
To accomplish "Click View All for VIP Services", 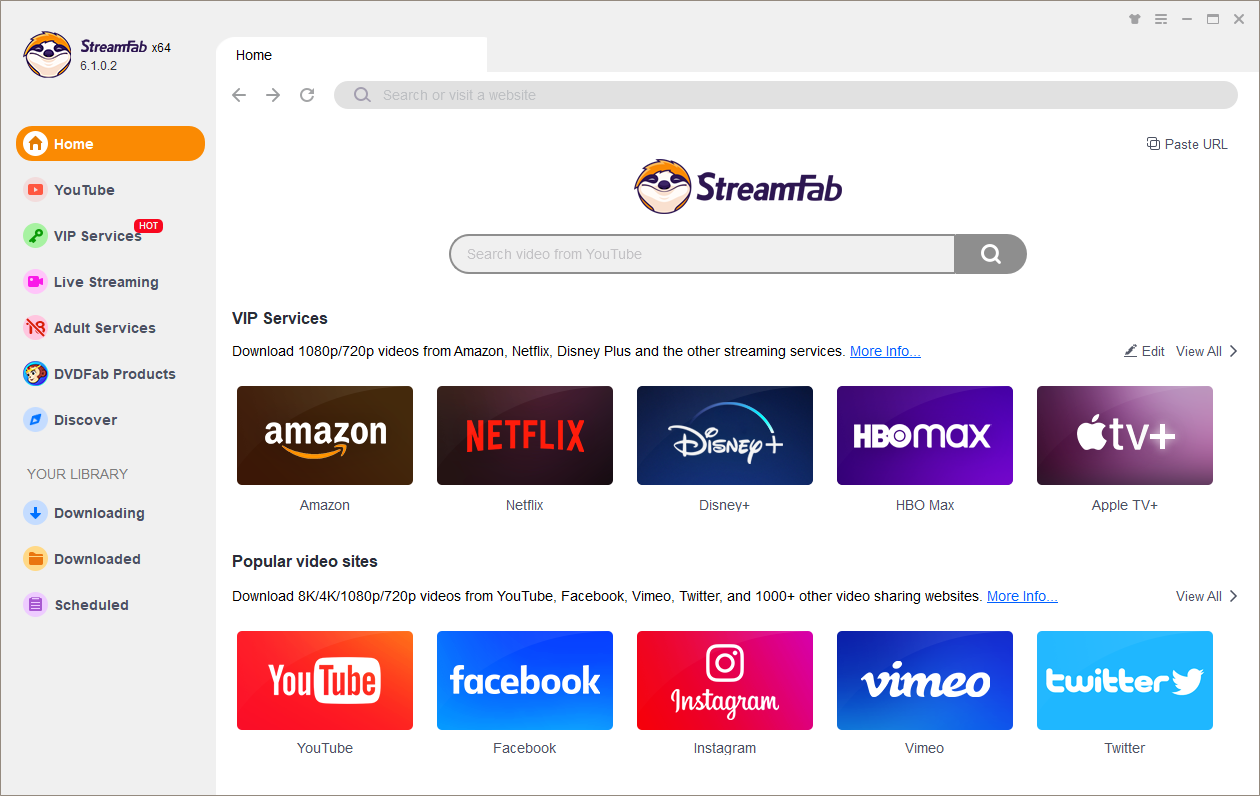I will click(x=1207, y=351).
